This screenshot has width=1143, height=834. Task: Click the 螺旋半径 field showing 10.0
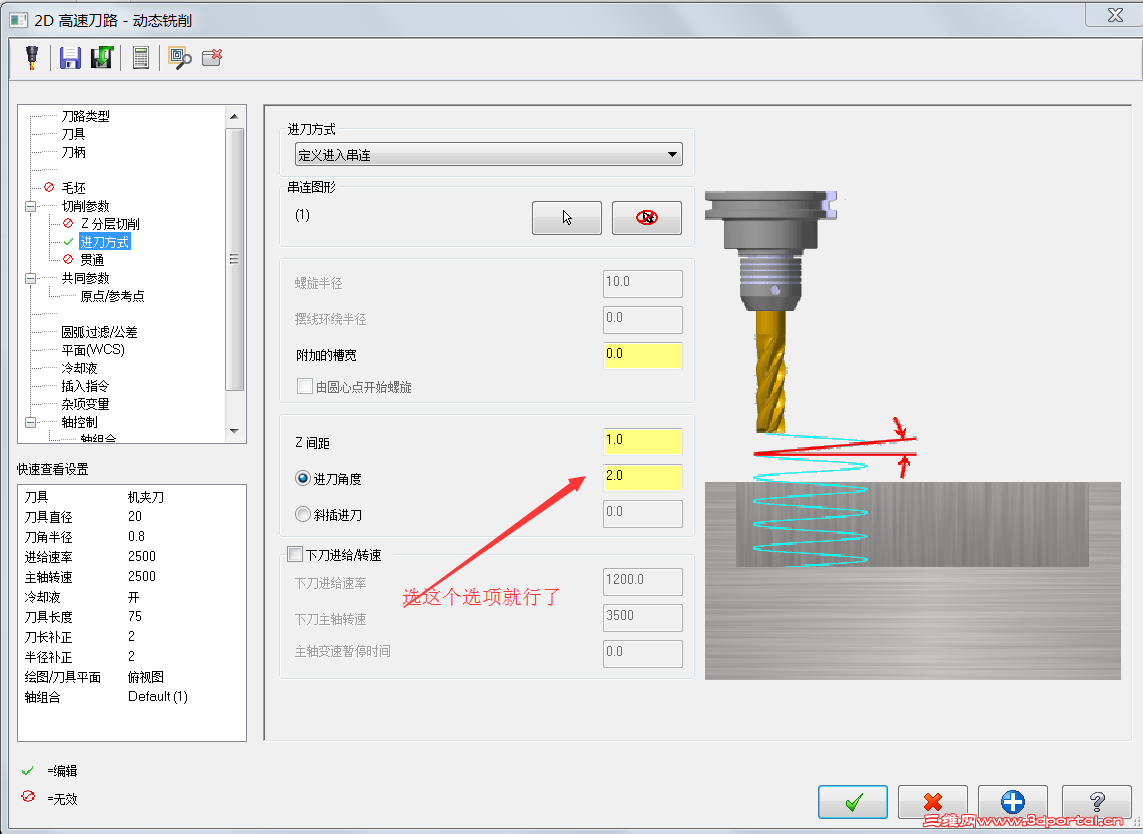(x=643, y=283)
